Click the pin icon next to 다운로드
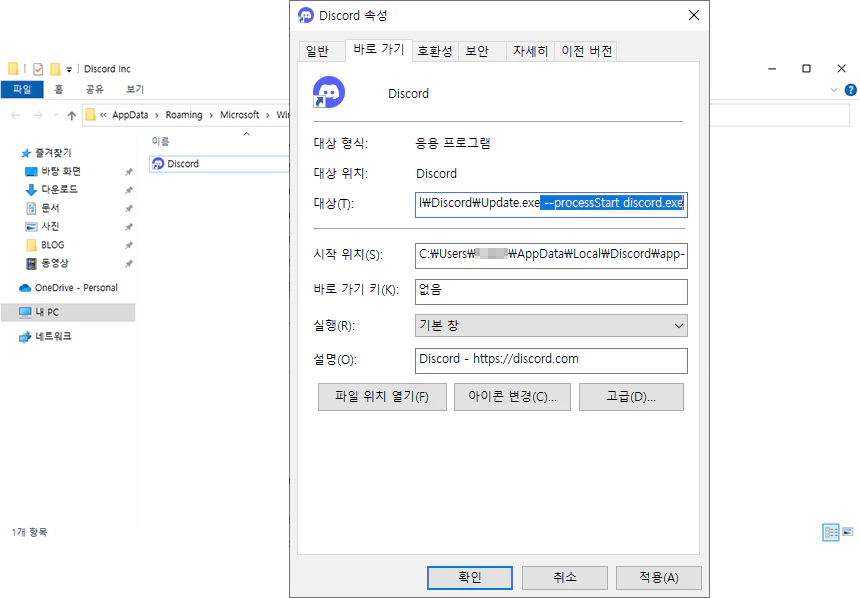The width and height of the screenshot is (860, 598). 129,190
